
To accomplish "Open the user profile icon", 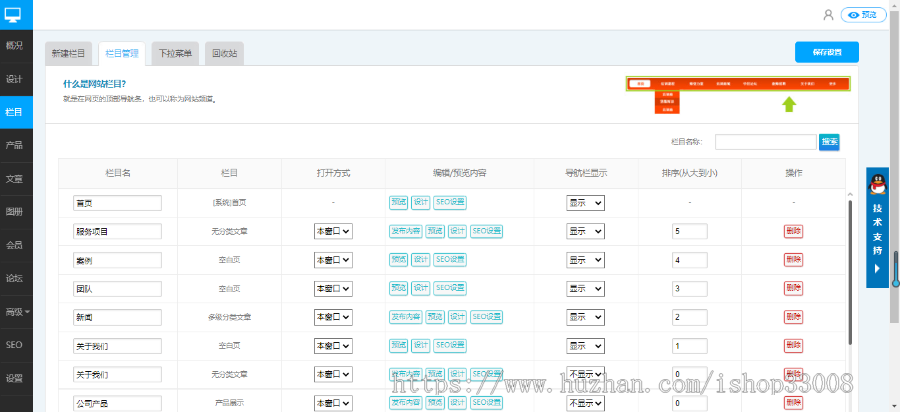I will coord(828,15).
